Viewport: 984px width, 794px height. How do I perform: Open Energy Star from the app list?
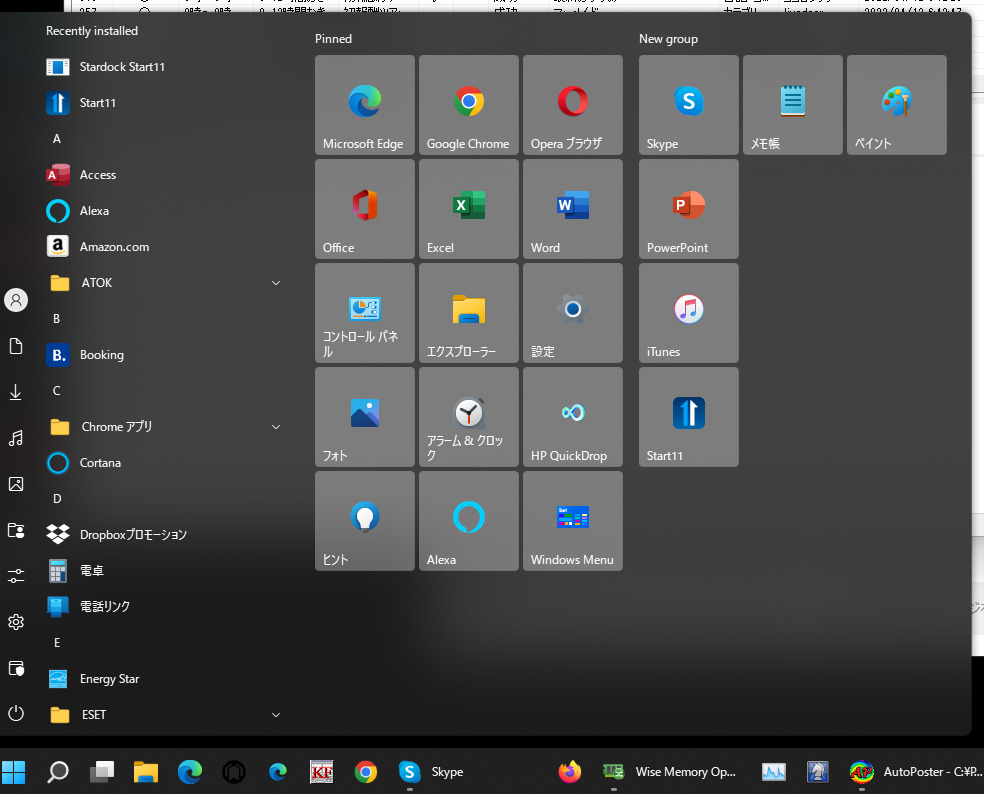tap(164, 679)
